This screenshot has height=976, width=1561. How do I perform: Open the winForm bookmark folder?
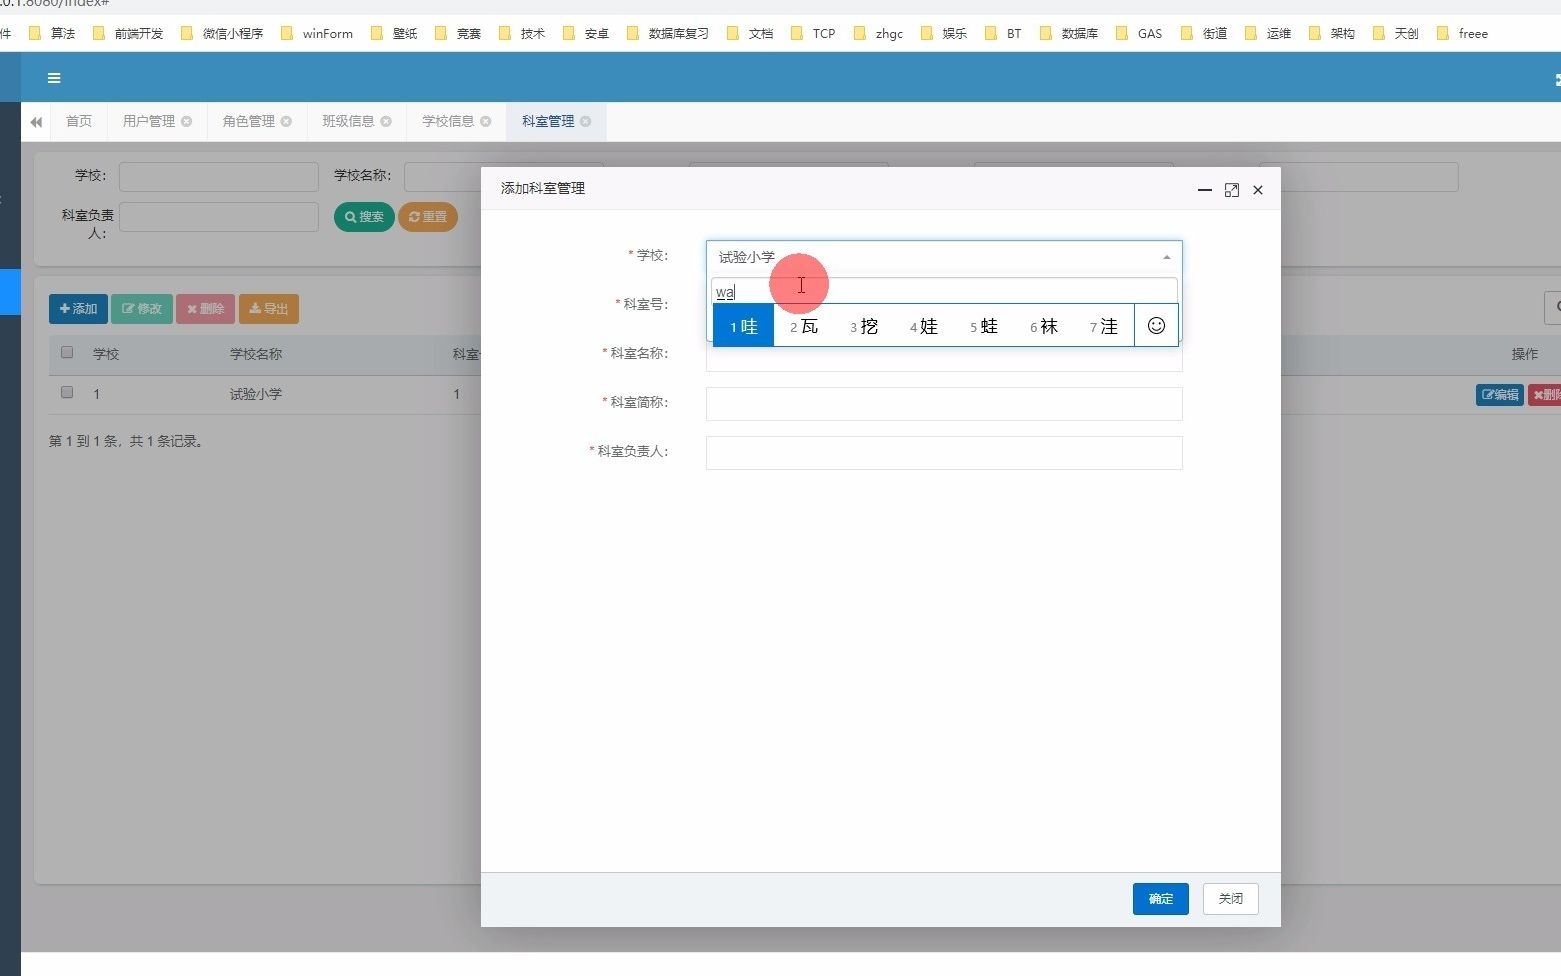[317, 33]
